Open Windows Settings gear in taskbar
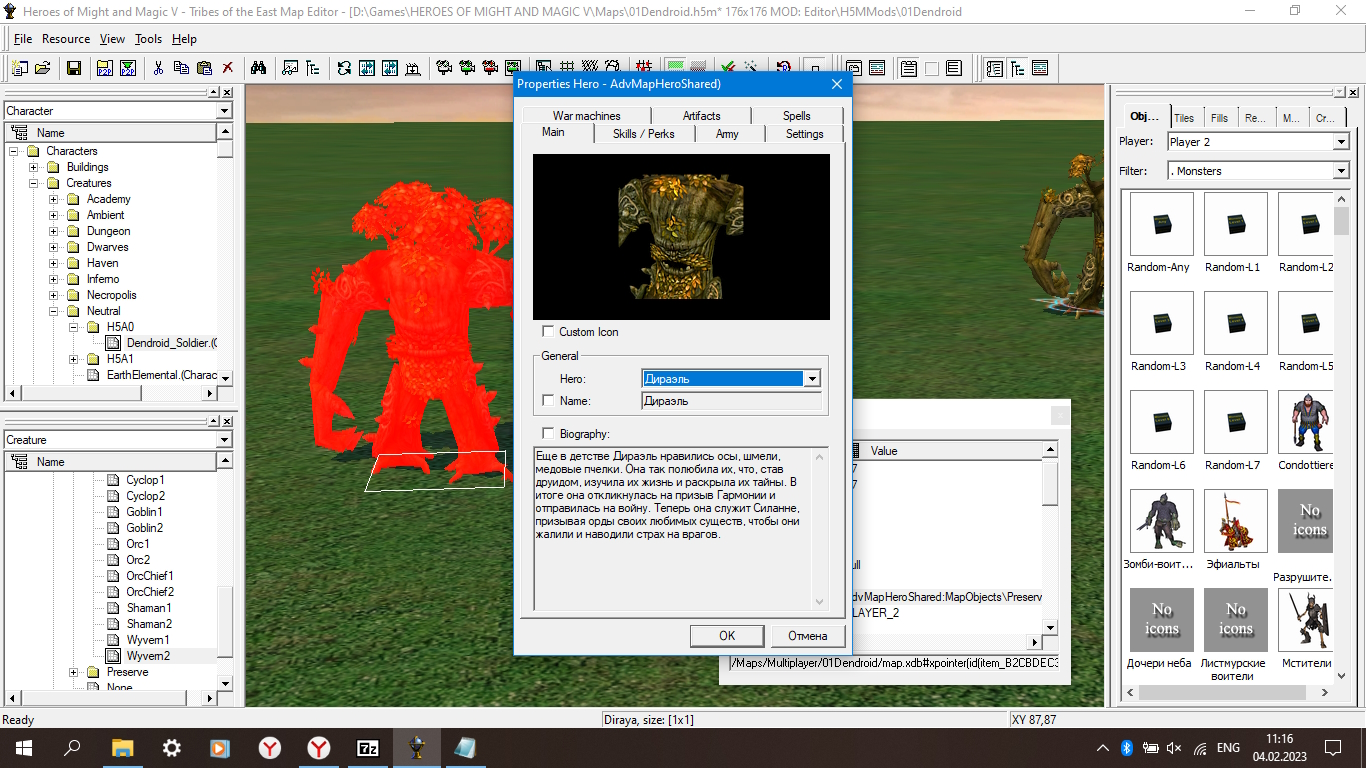The image size is (1366, 768). pyautogui.click(x=171, y=747)
